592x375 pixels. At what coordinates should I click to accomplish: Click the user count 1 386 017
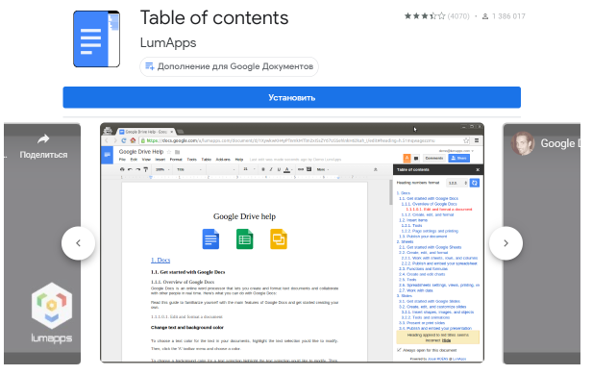[504, 16]
